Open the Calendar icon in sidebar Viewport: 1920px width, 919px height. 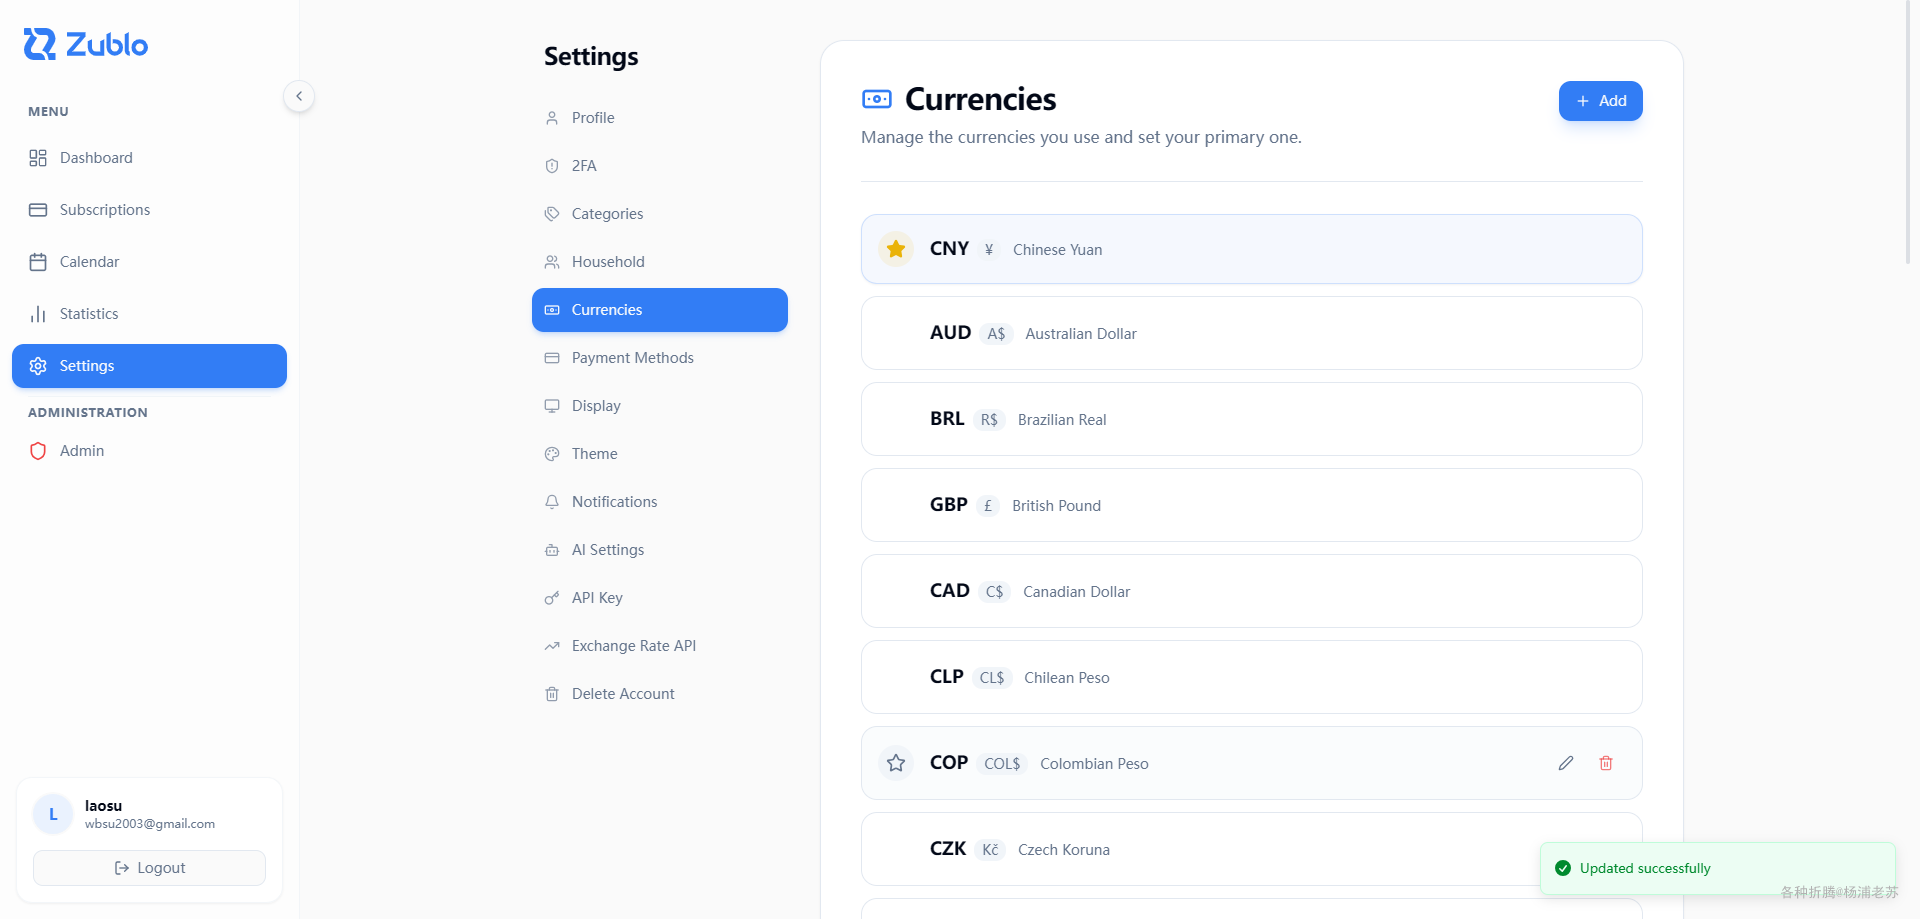[38, 262]
